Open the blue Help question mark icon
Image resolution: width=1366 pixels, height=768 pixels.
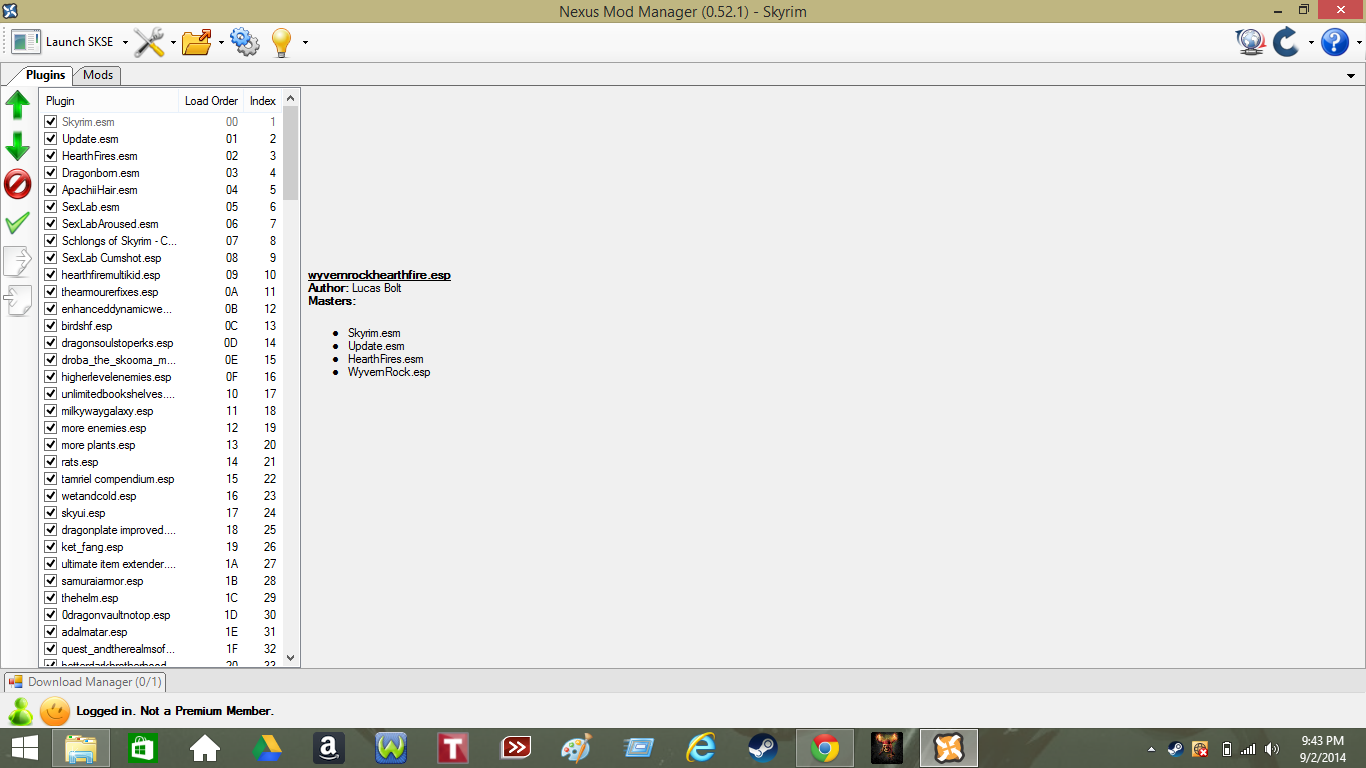coord(1335,42)
